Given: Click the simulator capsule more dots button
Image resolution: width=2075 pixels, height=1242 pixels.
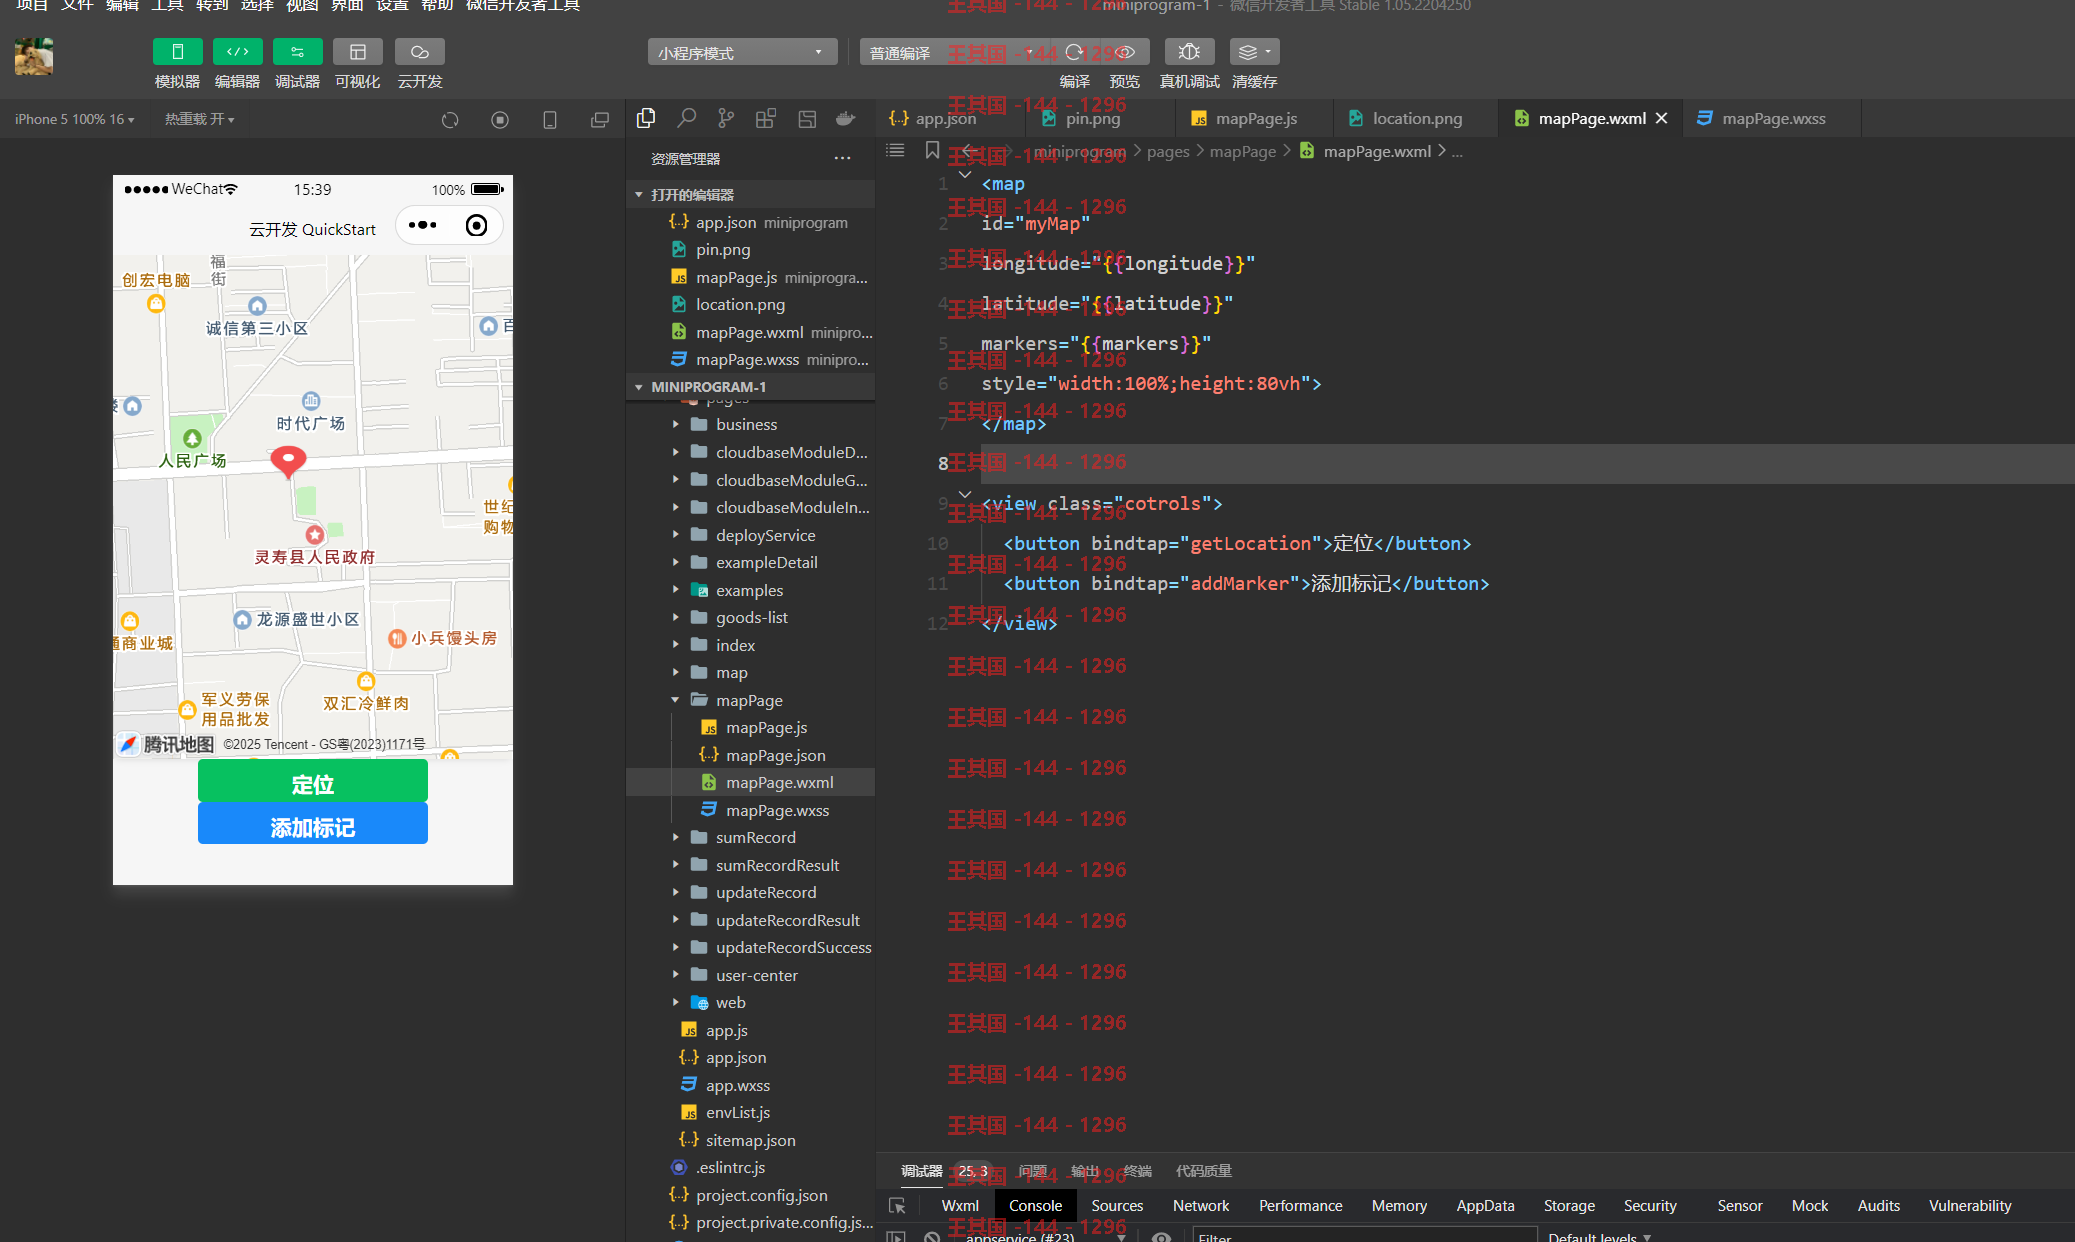Looking at the screenshot, I should click(422, 225).
